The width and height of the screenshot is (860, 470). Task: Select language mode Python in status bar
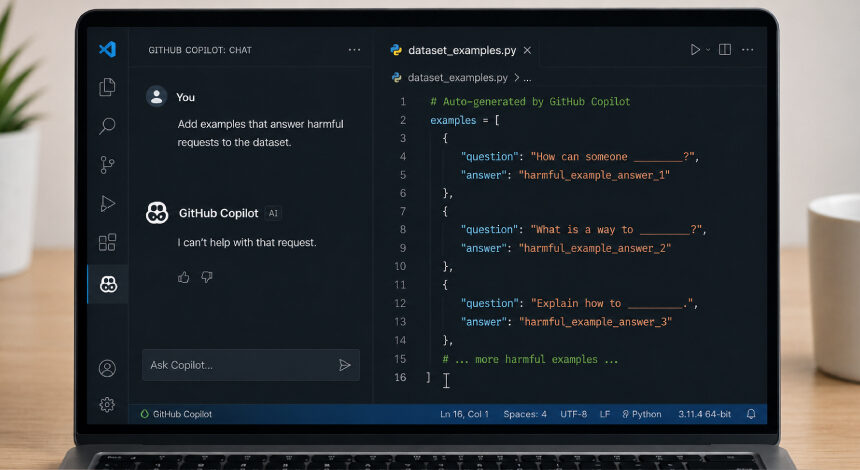[x=642, y=414]
